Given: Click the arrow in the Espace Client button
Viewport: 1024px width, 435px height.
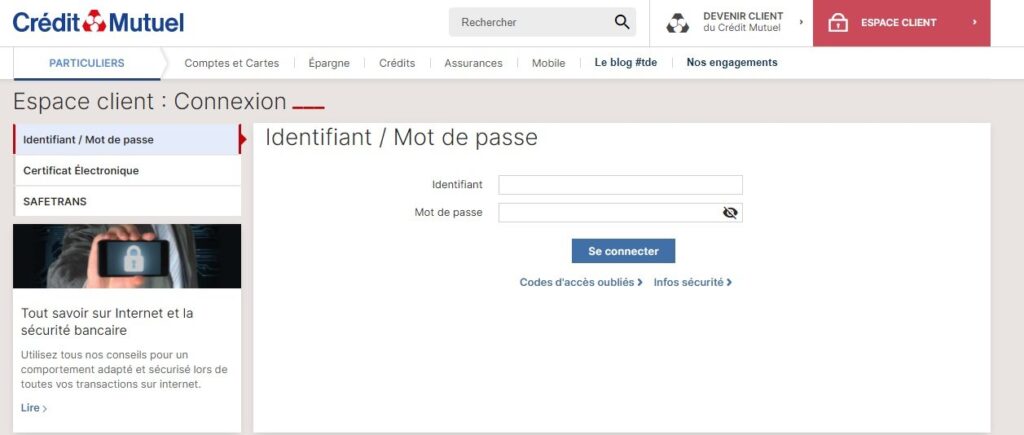Looking at the screenshot, I should pos(974,22).
